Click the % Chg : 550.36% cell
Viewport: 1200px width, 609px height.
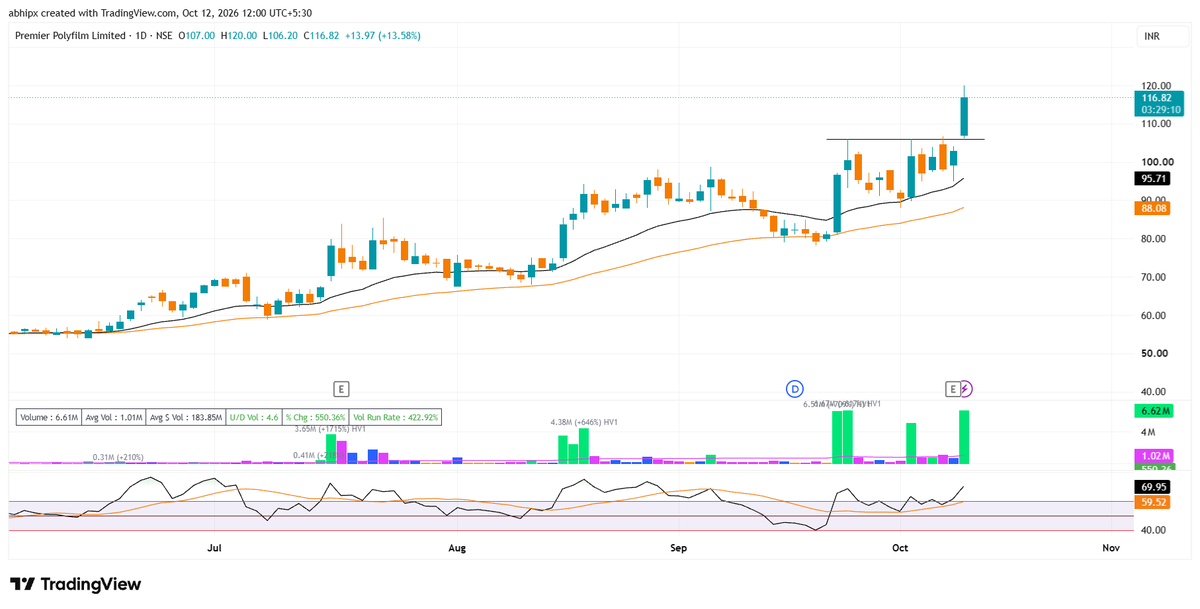coord(316,418)
